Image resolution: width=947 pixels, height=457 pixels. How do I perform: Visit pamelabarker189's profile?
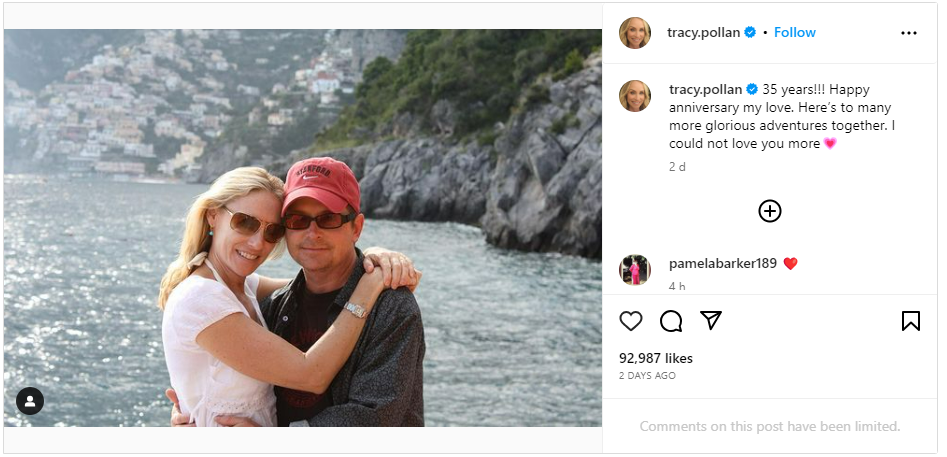click(723, 263)
